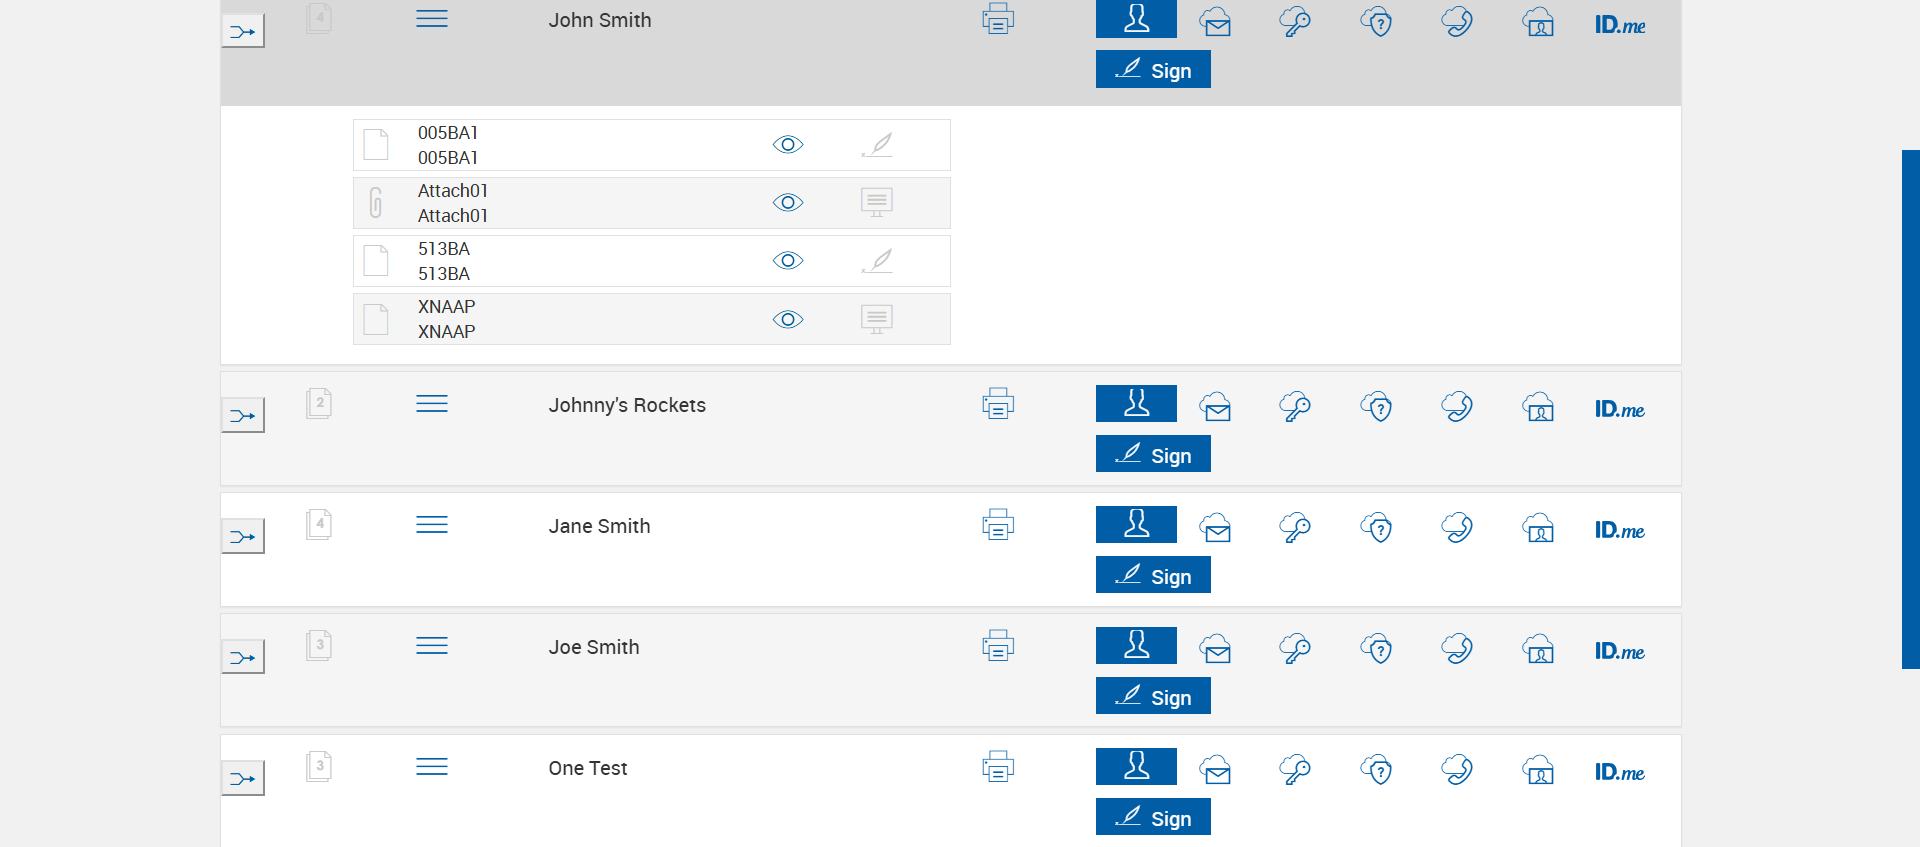Expand Joe Smith's documents via the page icon
The width and height of the screenshot is (1920, 847).
click(x=319, y=646)
